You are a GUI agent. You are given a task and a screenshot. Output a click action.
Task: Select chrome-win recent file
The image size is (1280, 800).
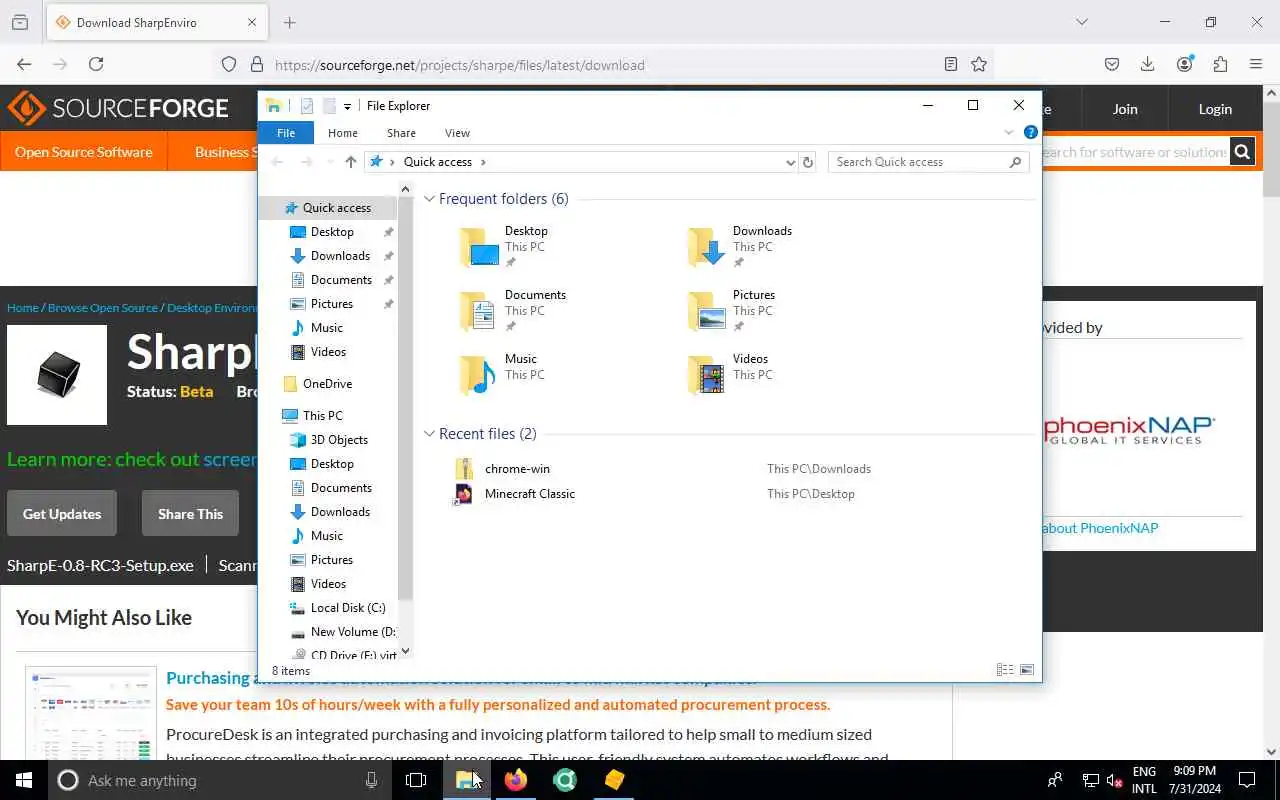pyautogui.click(x=517, y=469)
